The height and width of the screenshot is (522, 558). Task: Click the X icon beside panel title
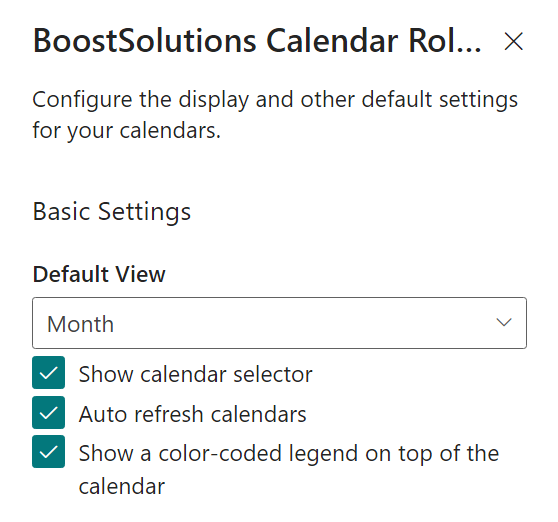(513, 41)
